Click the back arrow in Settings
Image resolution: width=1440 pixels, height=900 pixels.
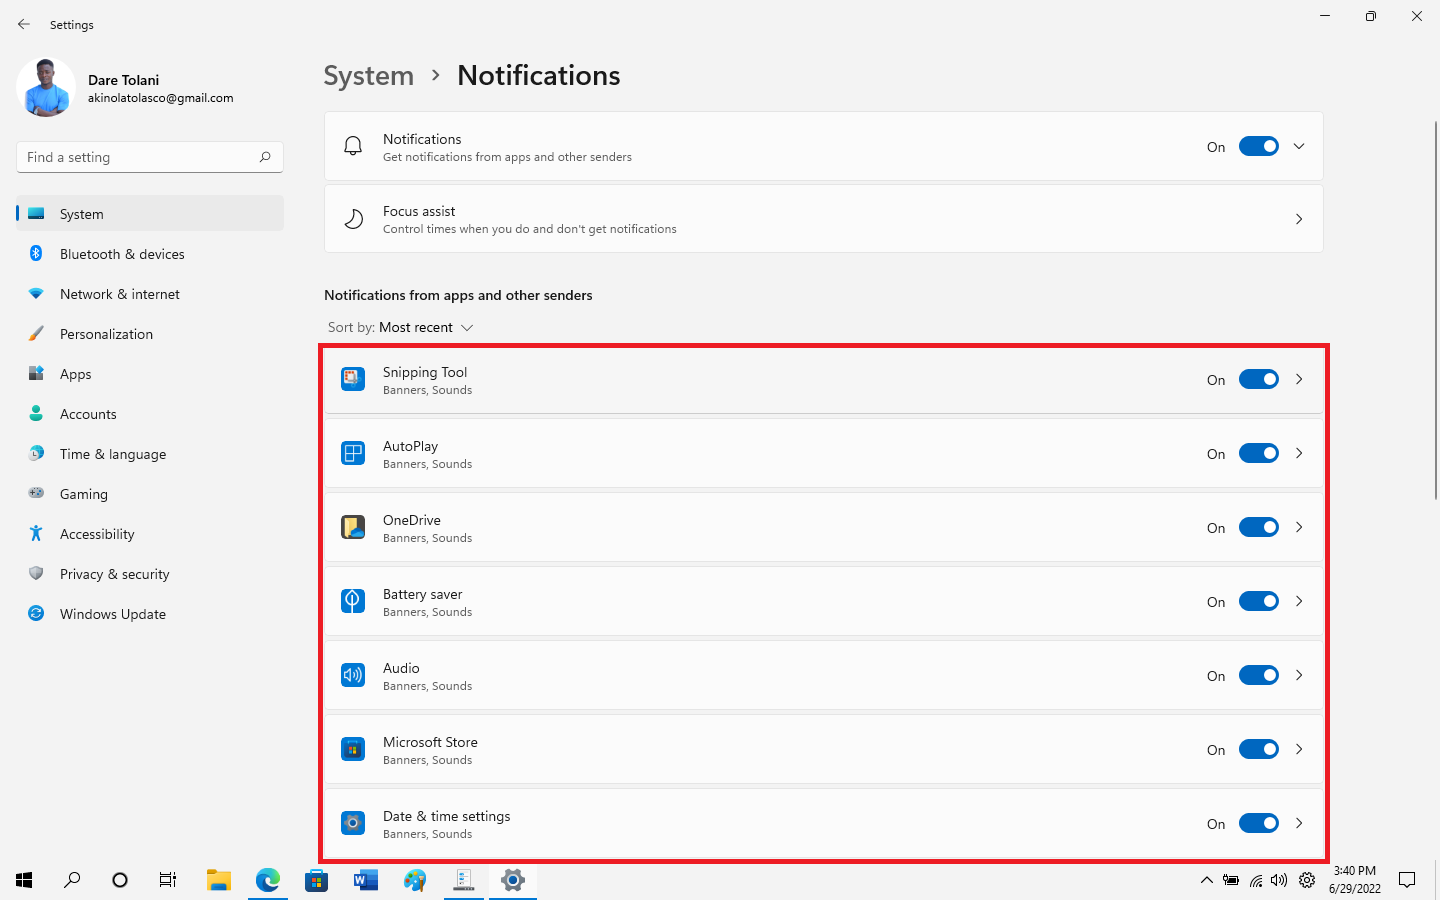pyautogui.click(x=24, y=24)
